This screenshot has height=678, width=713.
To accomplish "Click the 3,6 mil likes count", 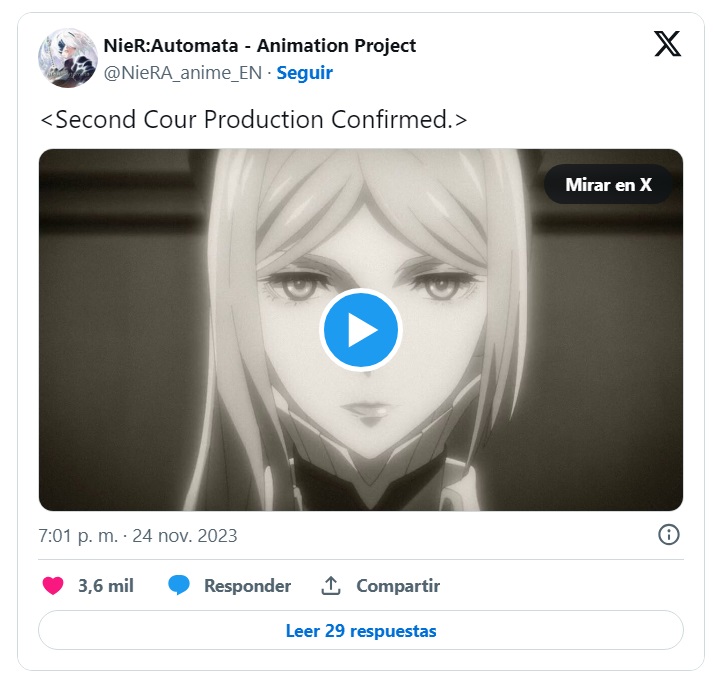I will [x=106, y=586].
